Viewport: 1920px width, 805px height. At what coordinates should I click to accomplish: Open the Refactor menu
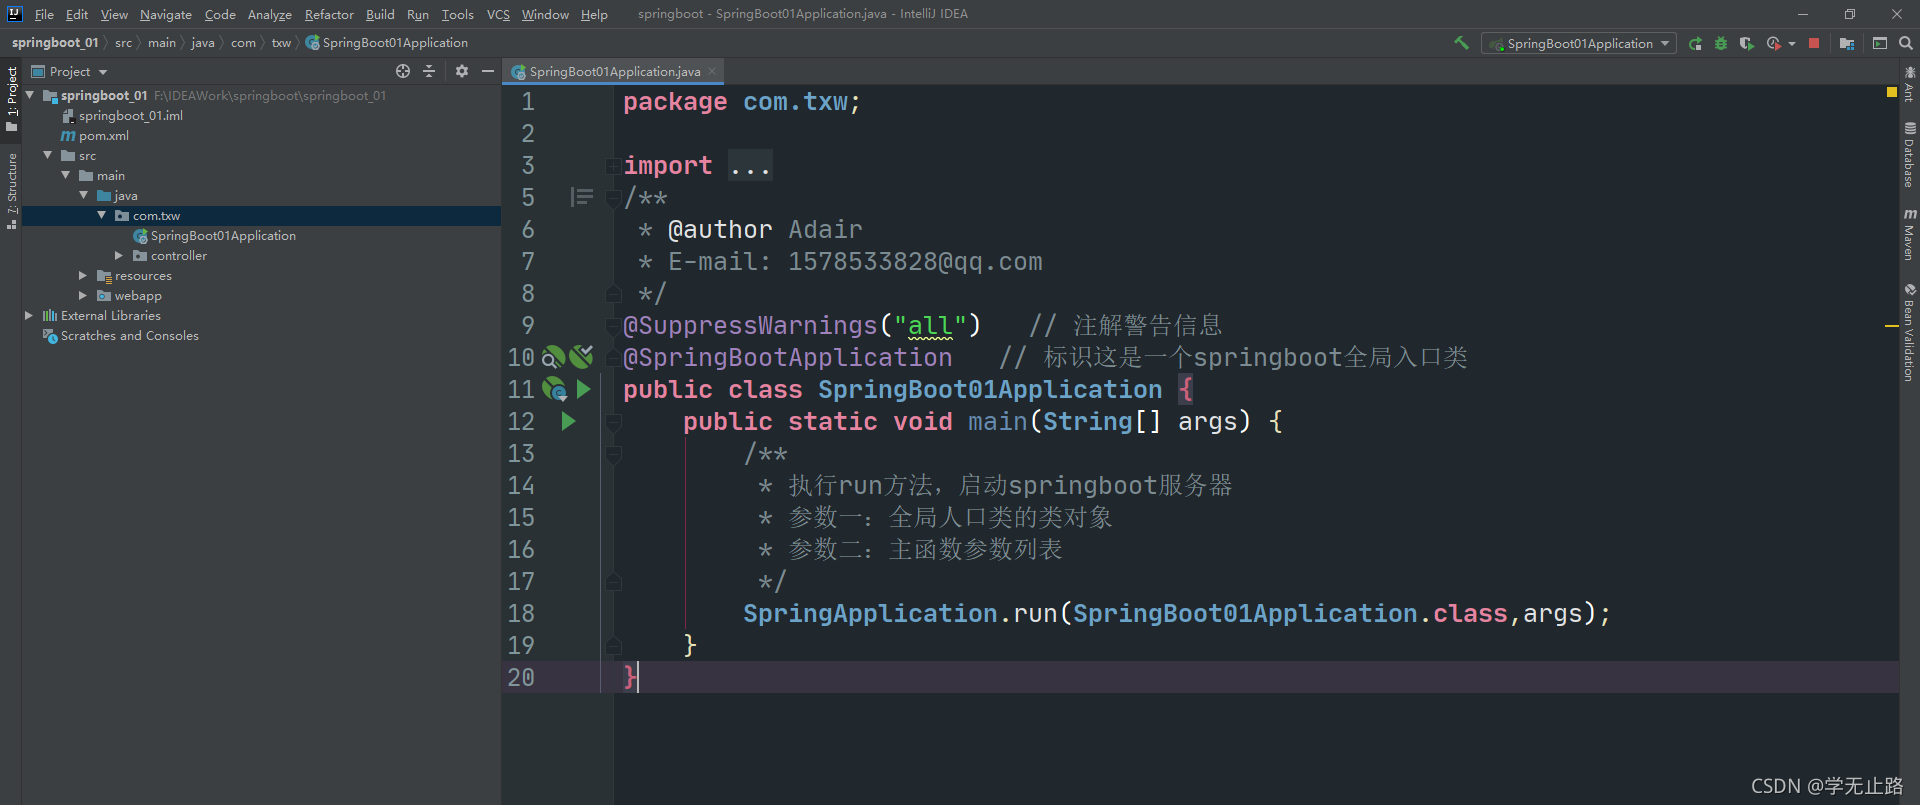[329, 14]
